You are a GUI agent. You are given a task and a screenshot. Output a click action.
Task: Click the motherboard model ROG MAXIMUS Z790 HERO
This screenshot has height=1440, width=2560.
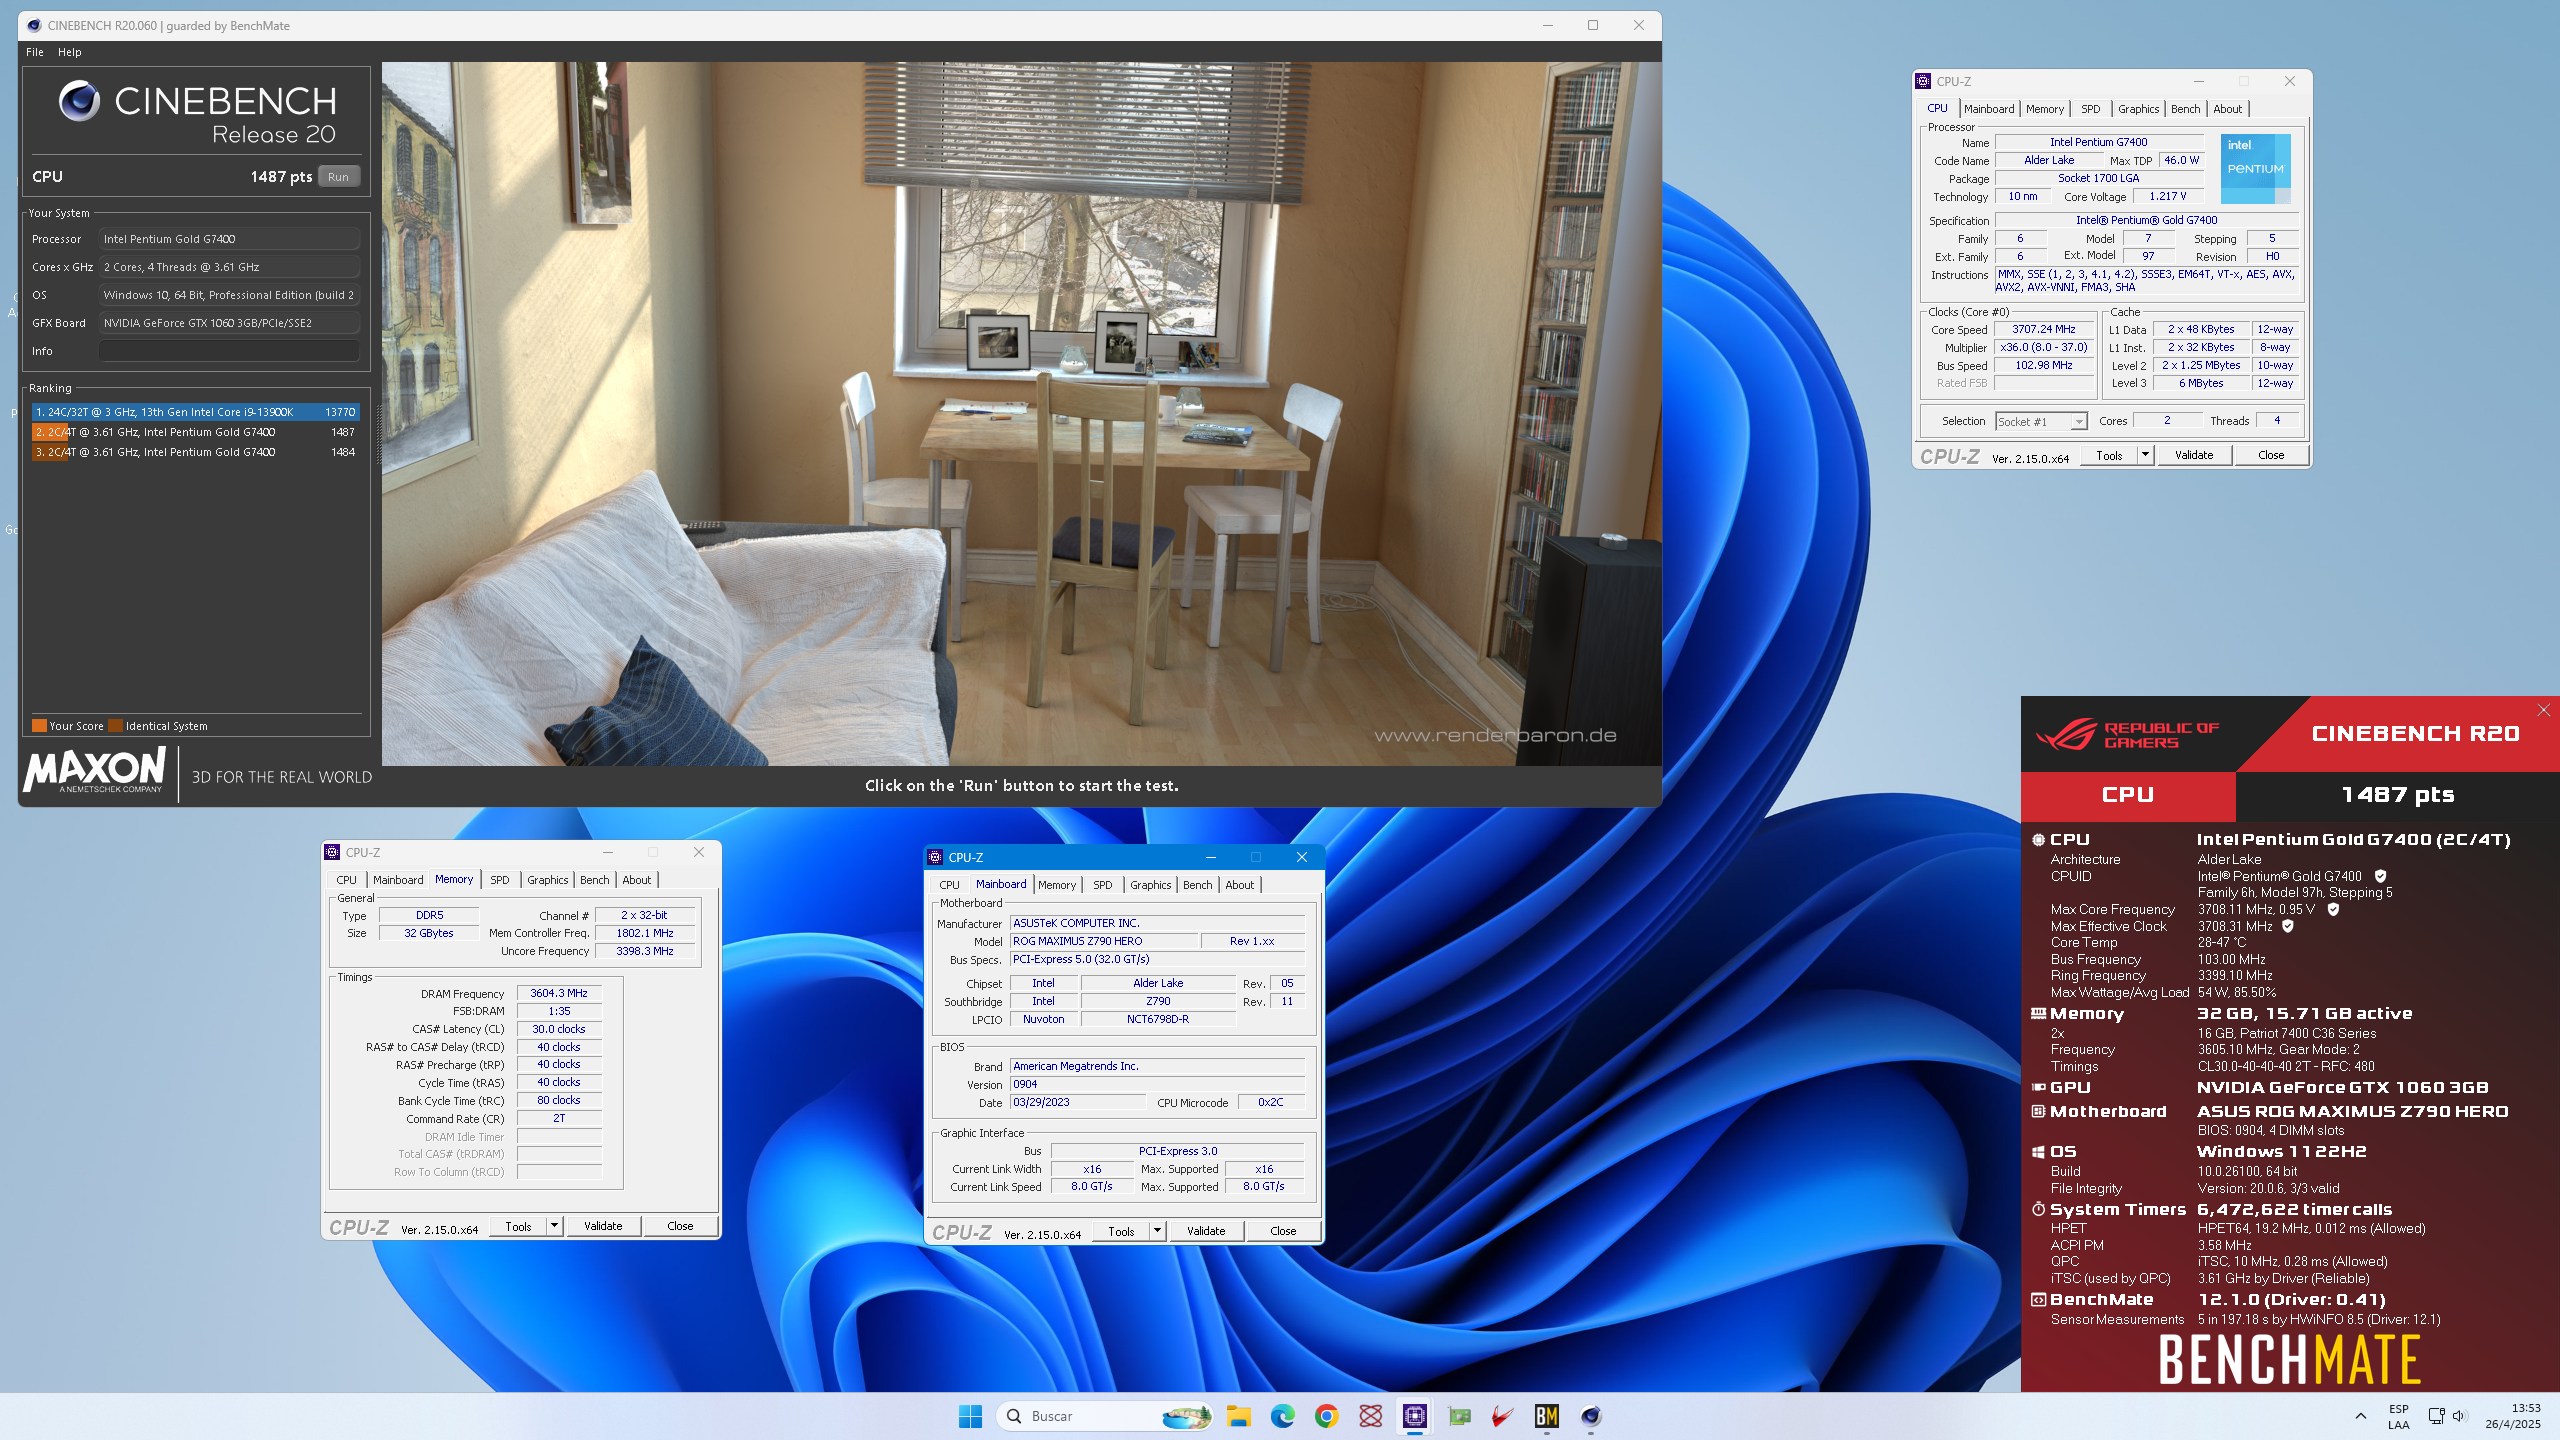tap(1104, 941)
